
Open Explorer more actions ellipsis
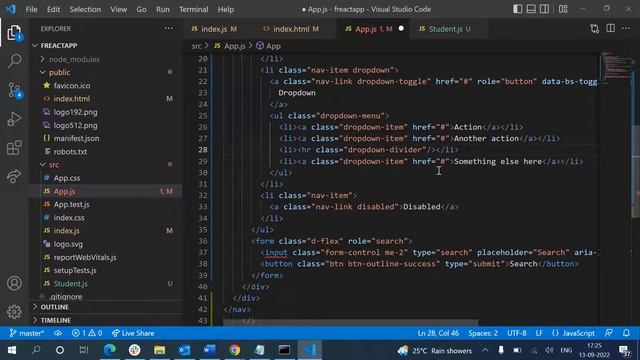click(169, 29)
